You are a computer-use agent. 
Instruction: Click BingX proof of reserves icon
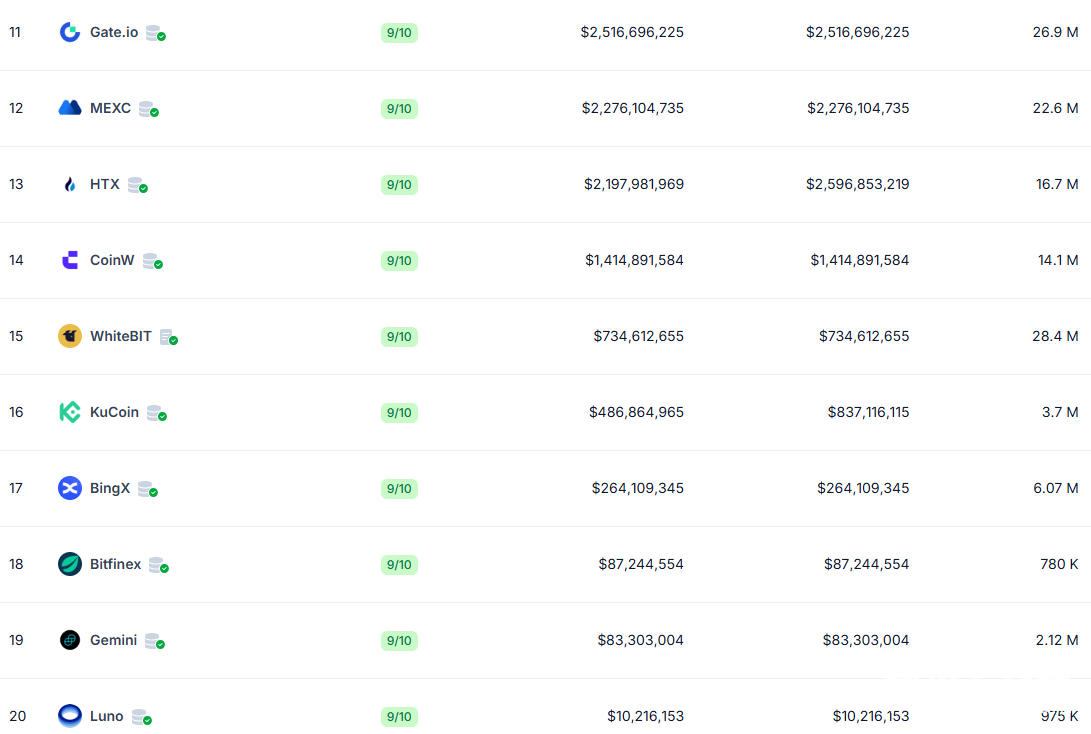tap(147, 489)
